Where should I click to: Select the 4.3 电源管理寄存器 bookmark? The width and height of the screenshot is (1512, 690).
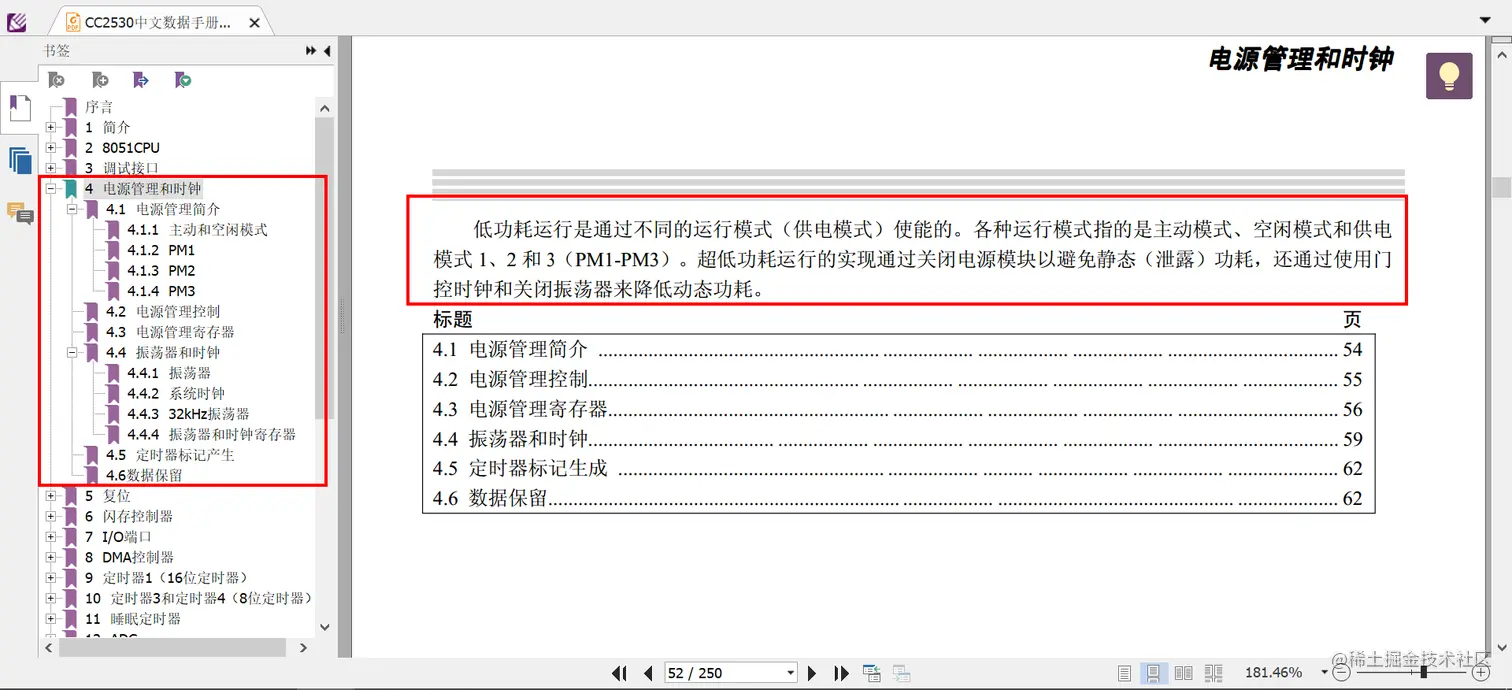(170, 332)
